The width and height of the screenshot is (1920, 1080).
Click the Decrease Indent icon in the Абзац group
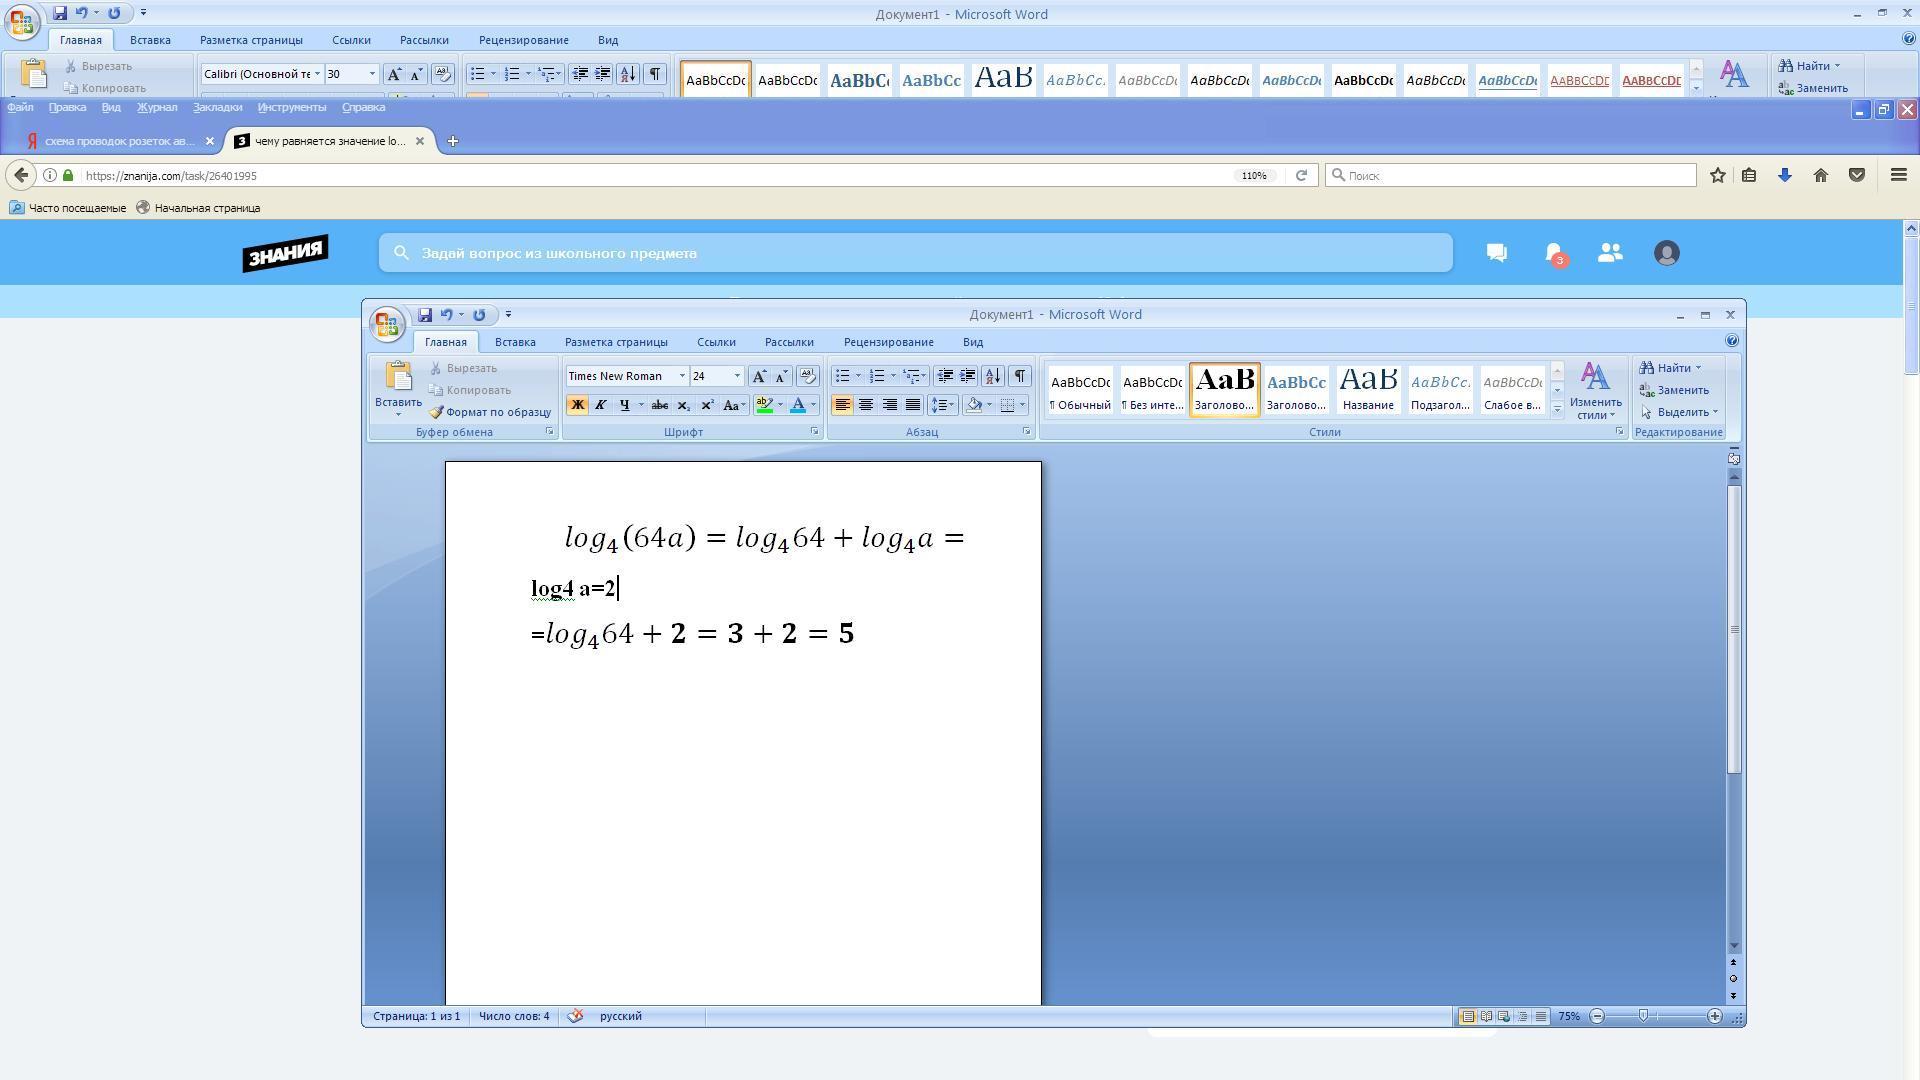944,376
